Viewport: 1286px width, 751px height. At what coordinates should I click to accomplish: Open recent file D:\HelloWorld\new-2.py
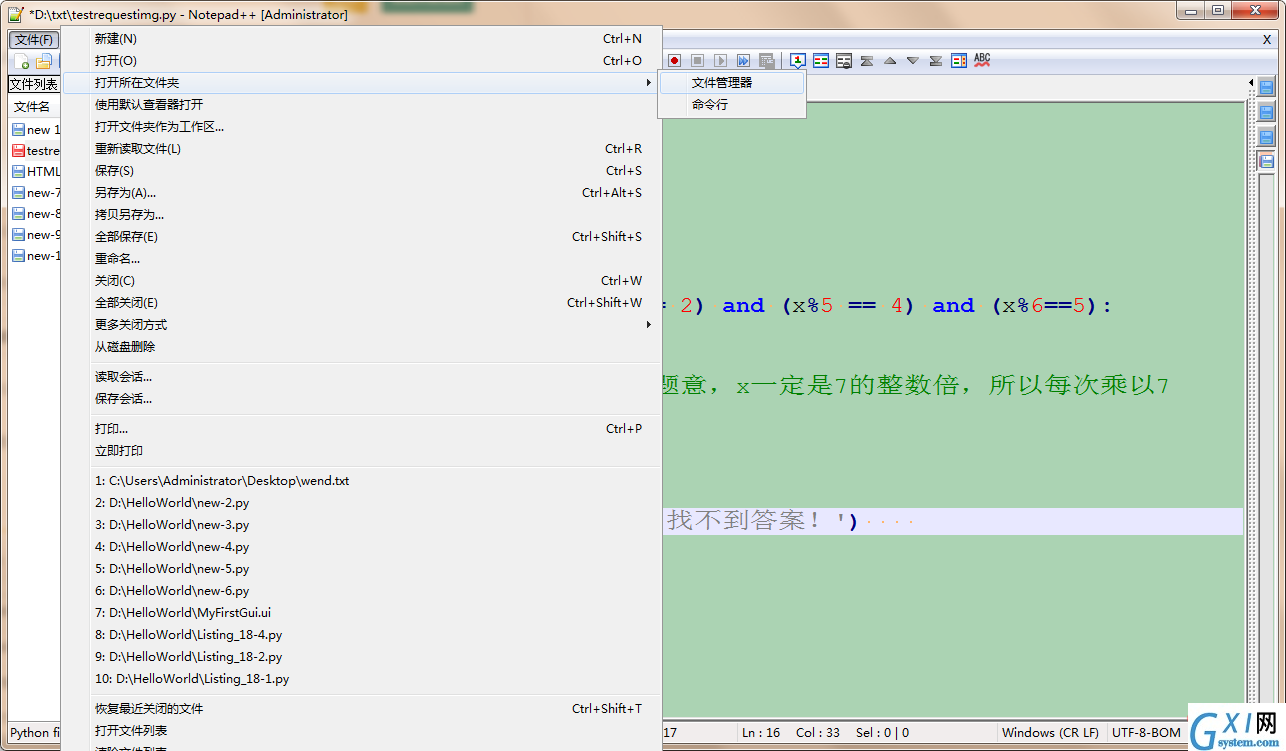(362, 503)
